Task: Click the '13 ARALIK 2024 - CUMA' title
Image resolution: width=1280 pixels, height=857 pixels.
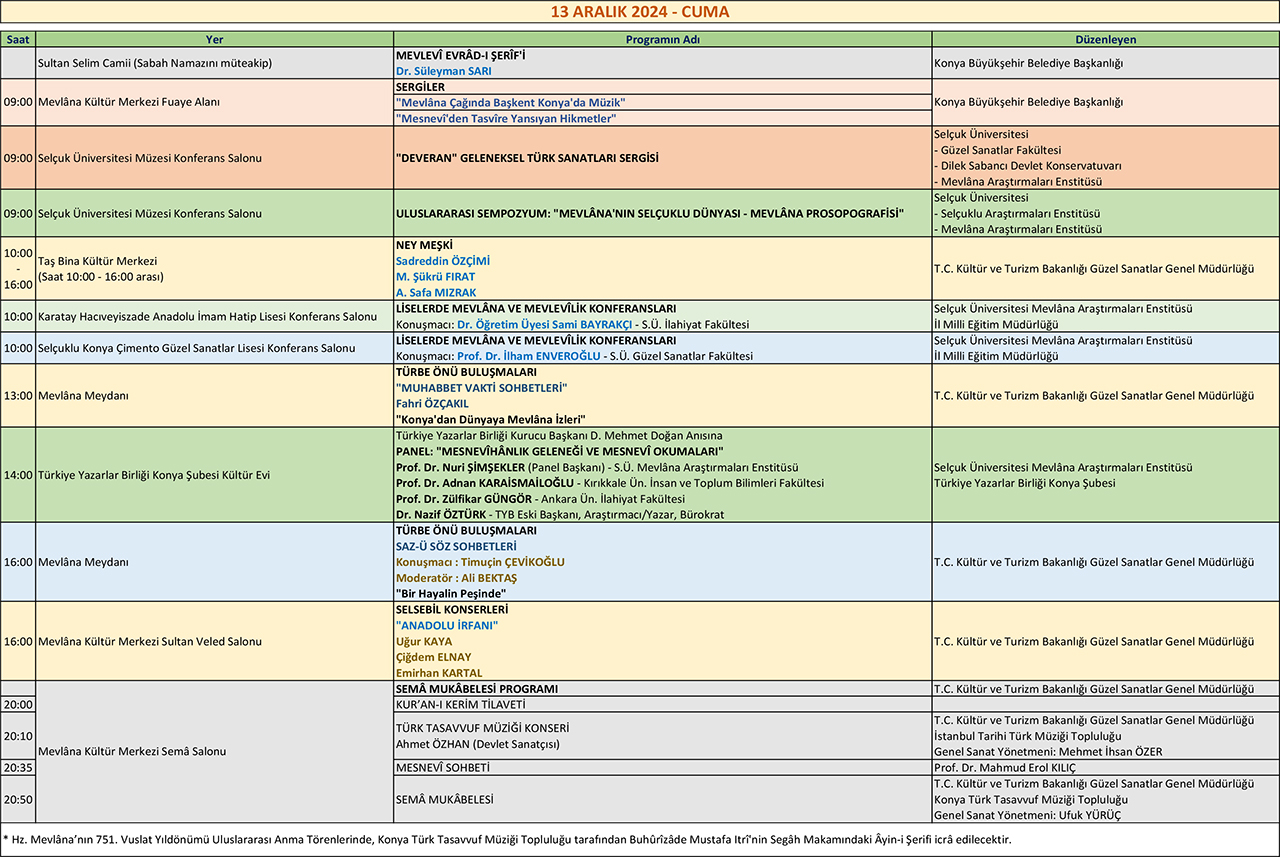Action: pos(640,12)
